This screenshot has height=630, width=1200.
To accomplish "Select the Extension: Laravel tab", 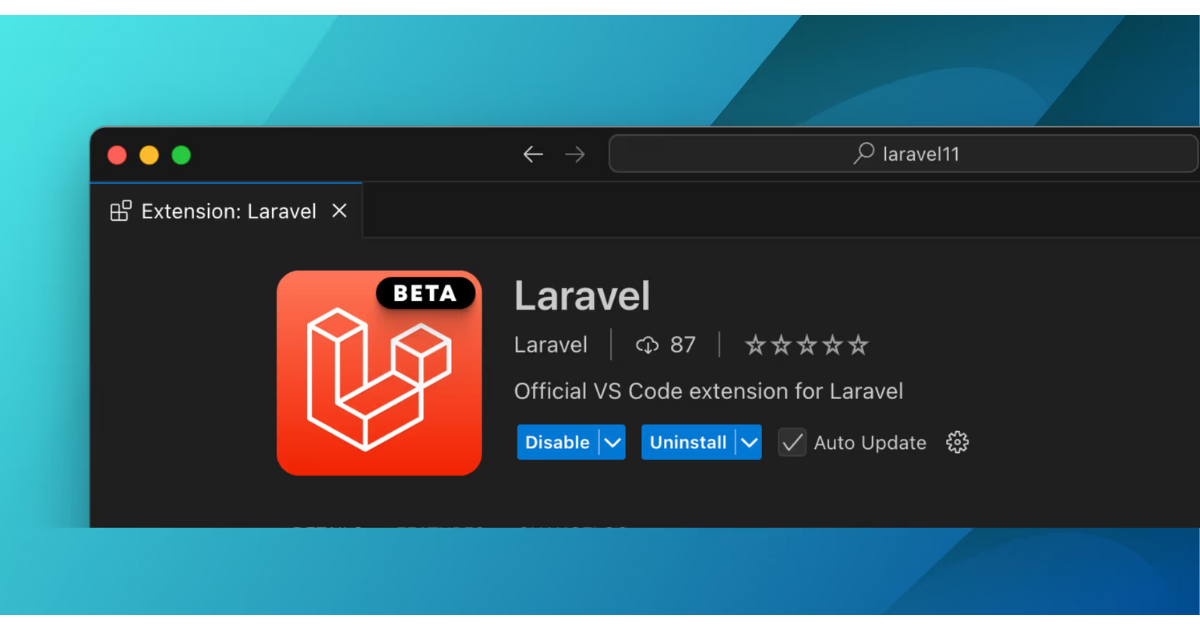I will 225,210.
